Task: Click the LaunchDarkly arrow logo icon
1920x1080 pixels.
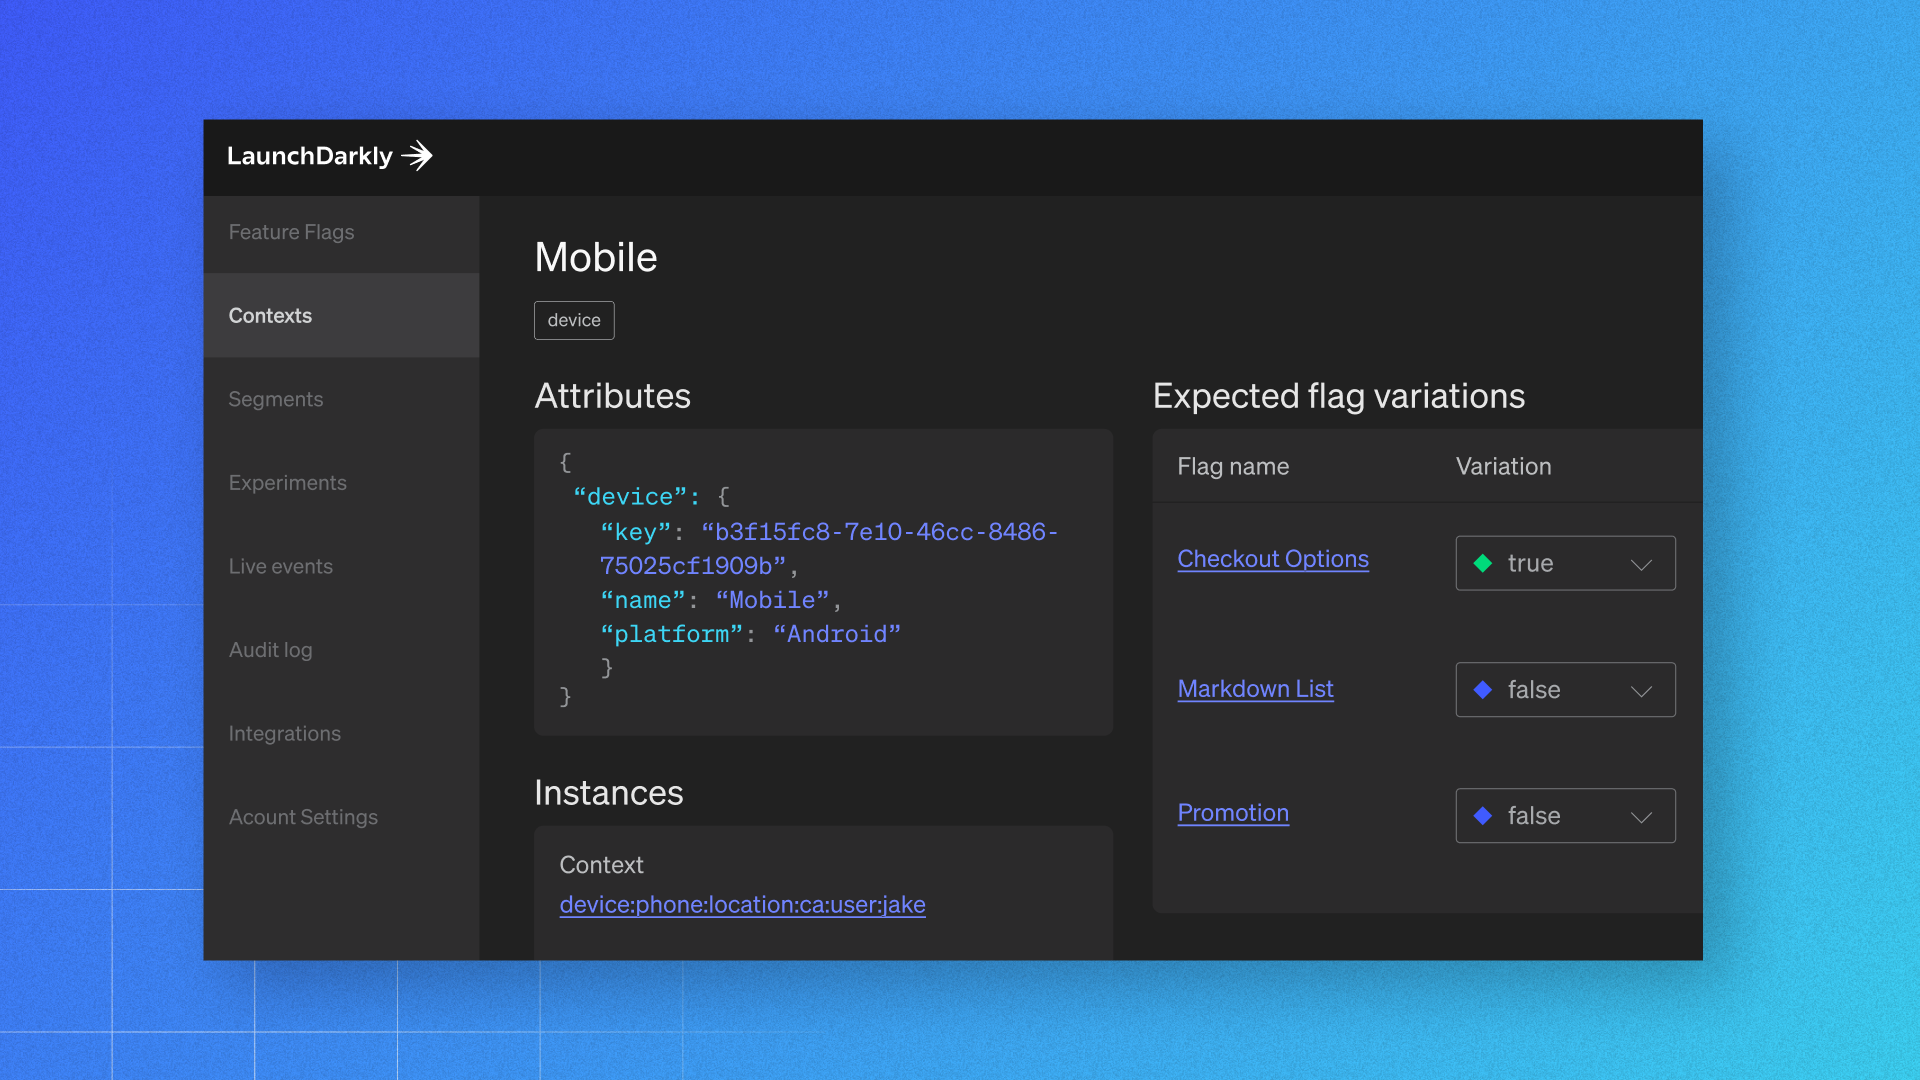Action: pos(417,156)
